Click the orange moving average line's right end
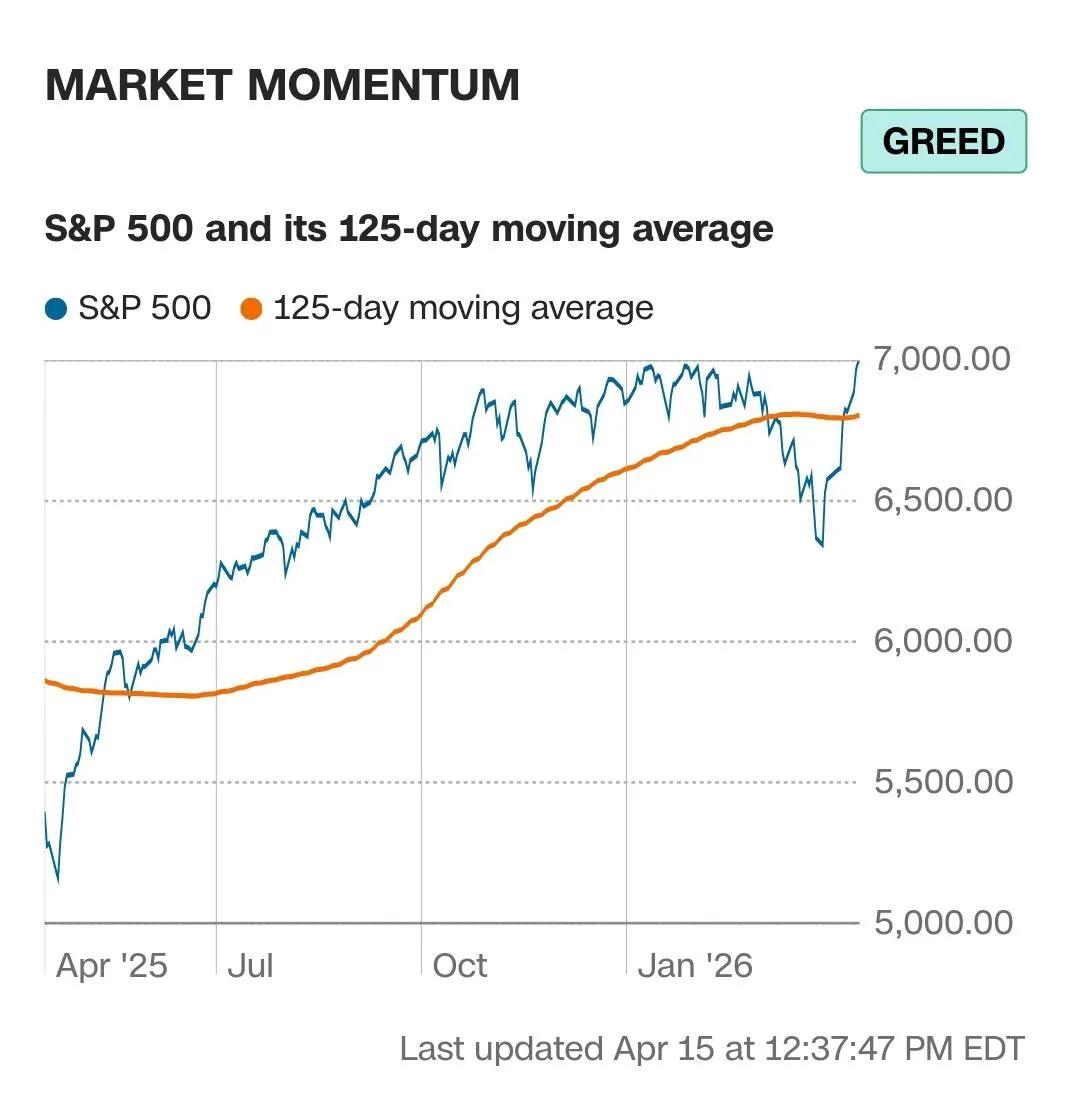Viewport: 1079px width, 1114px height. coord(857,415)
